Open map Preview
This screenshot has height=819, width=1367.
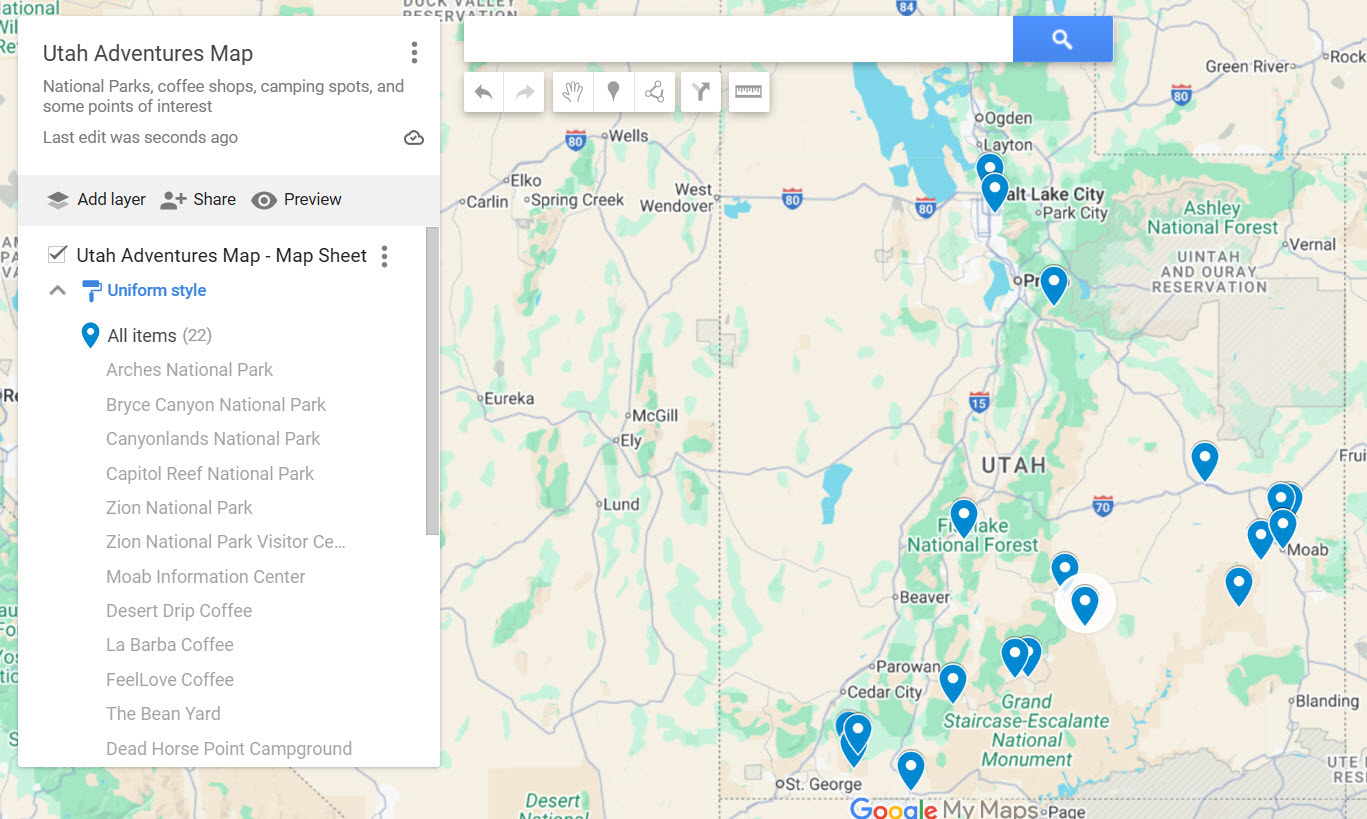tap(297, 199)
